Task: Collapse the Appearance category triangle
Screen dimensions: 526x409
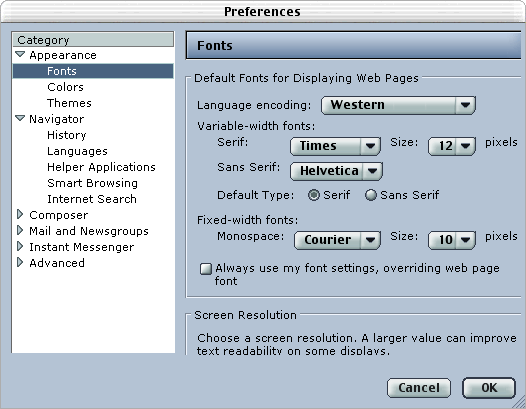Action: pos(20,54)
